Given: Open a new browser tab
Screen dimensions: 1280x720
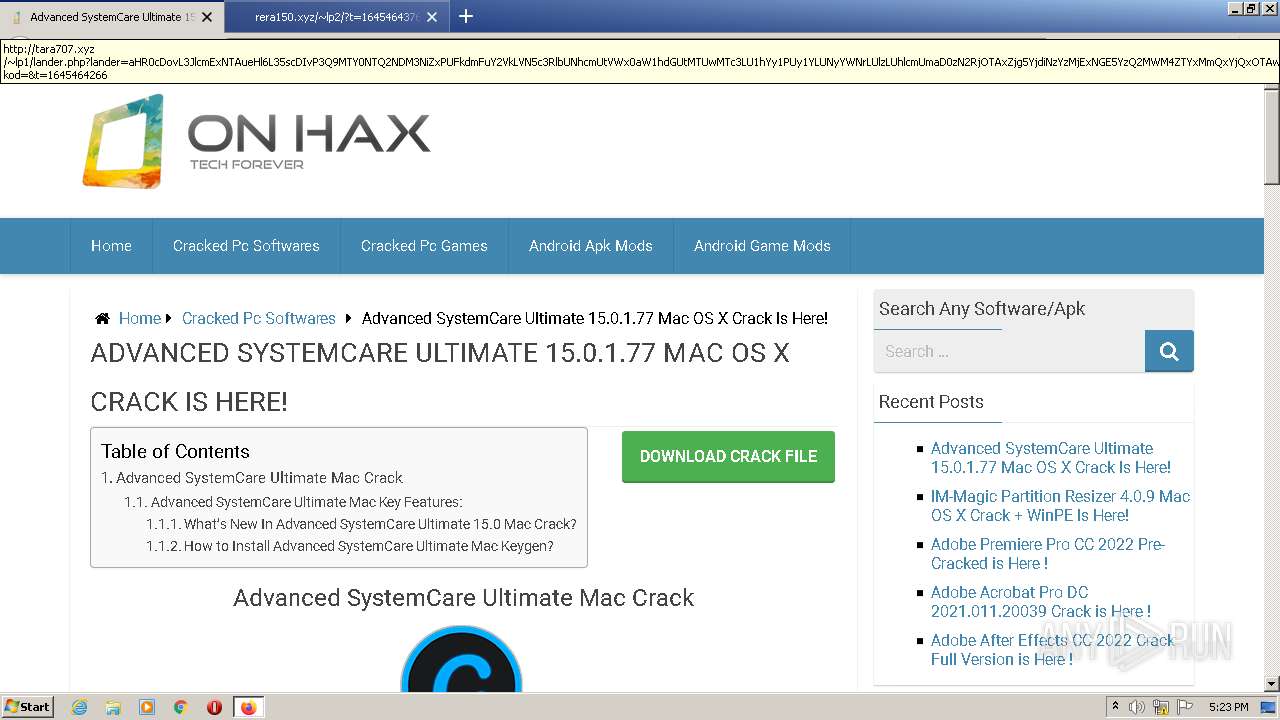Looking at the screenshot, I should point(466,16).
